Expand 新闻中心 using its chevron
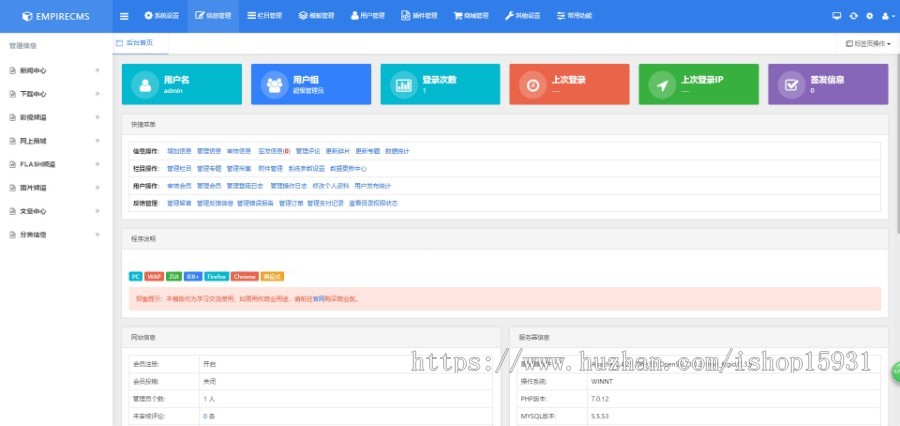 point(97,70)
